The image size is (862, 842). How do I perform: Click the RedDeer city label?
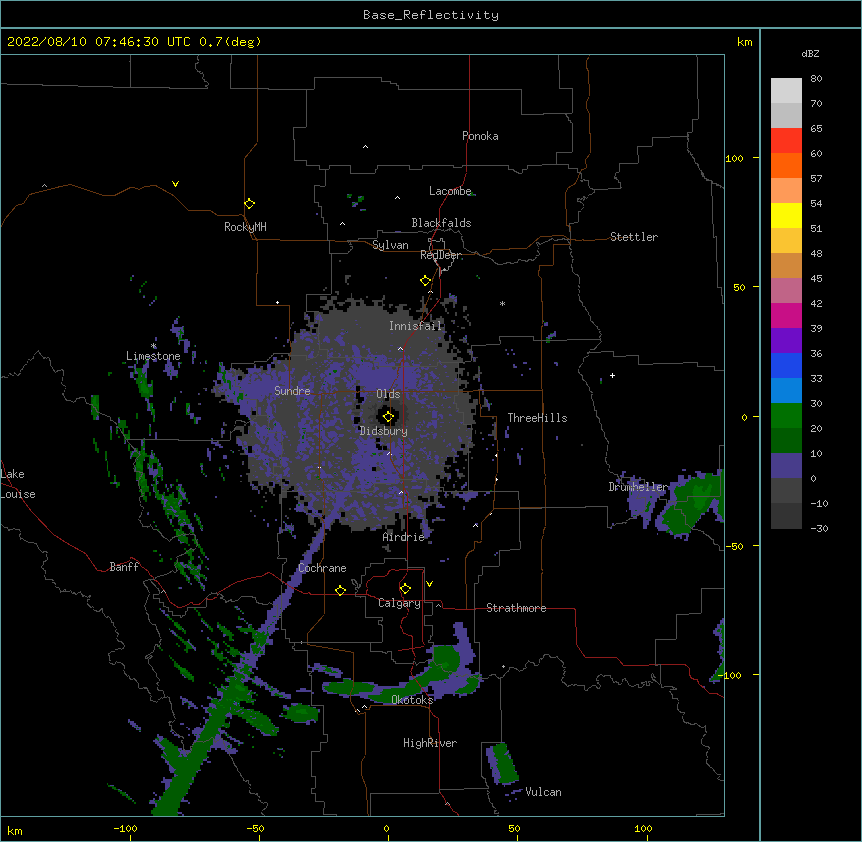click(x=440, y=255)
